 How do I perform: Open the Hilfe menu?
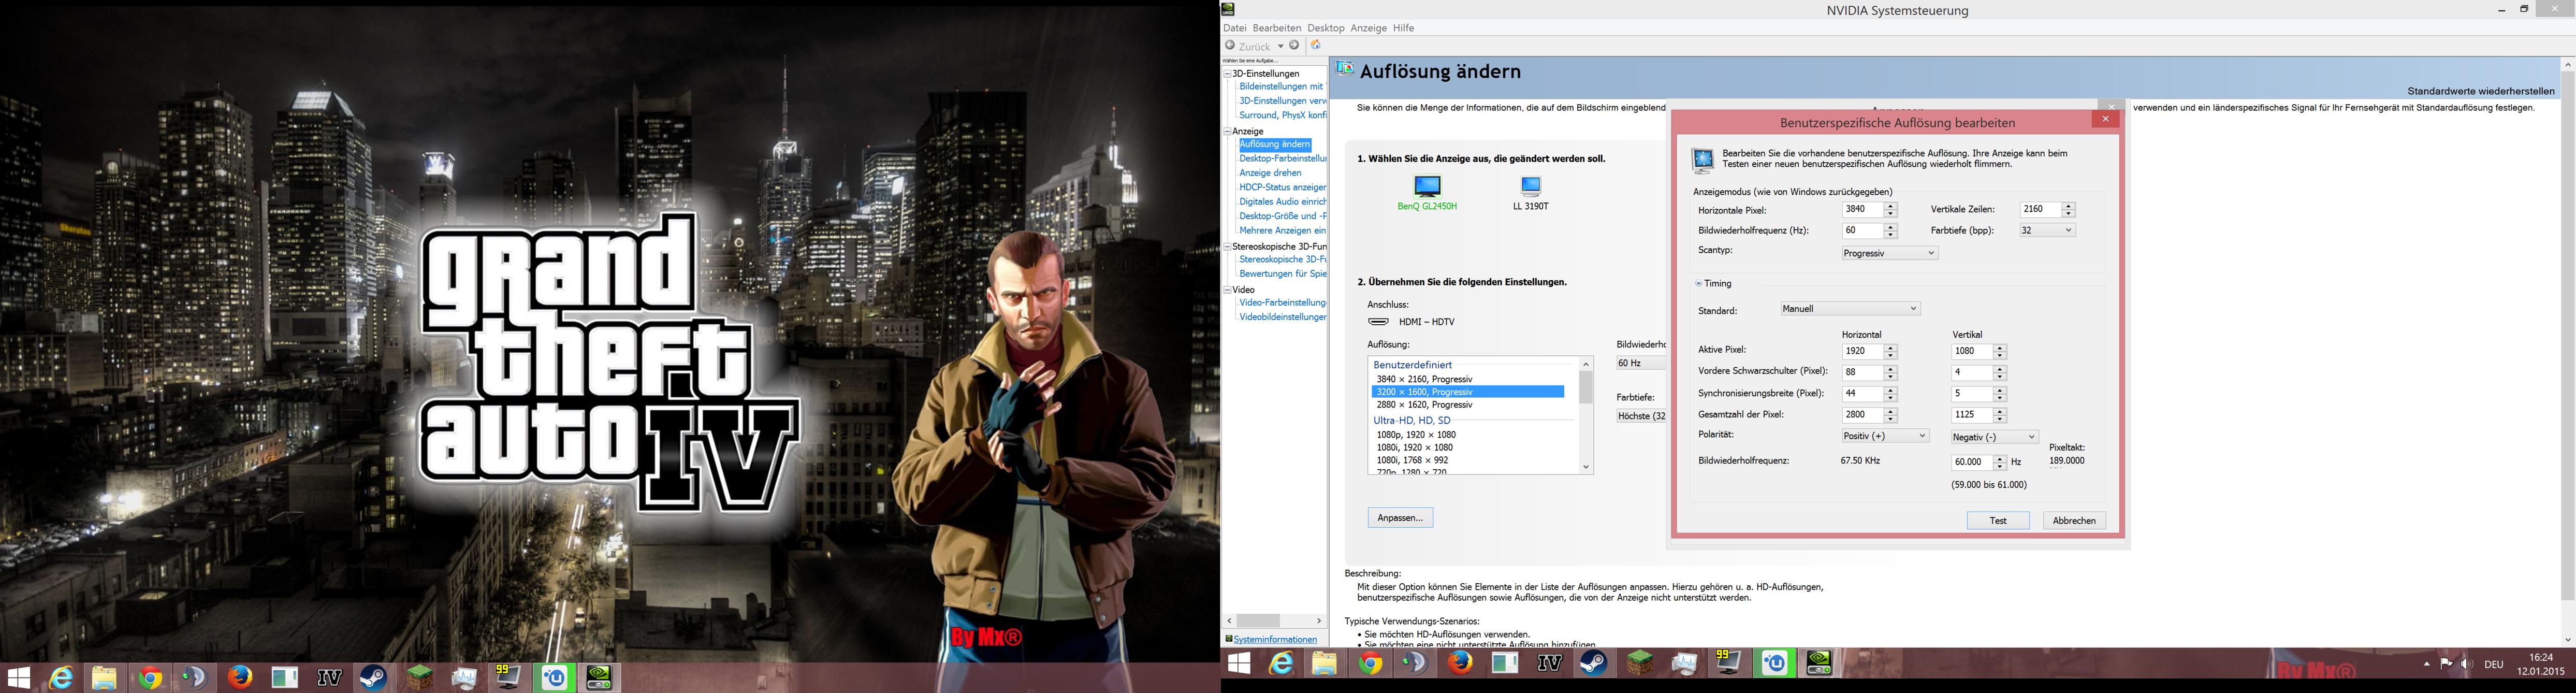point(1403,28)
